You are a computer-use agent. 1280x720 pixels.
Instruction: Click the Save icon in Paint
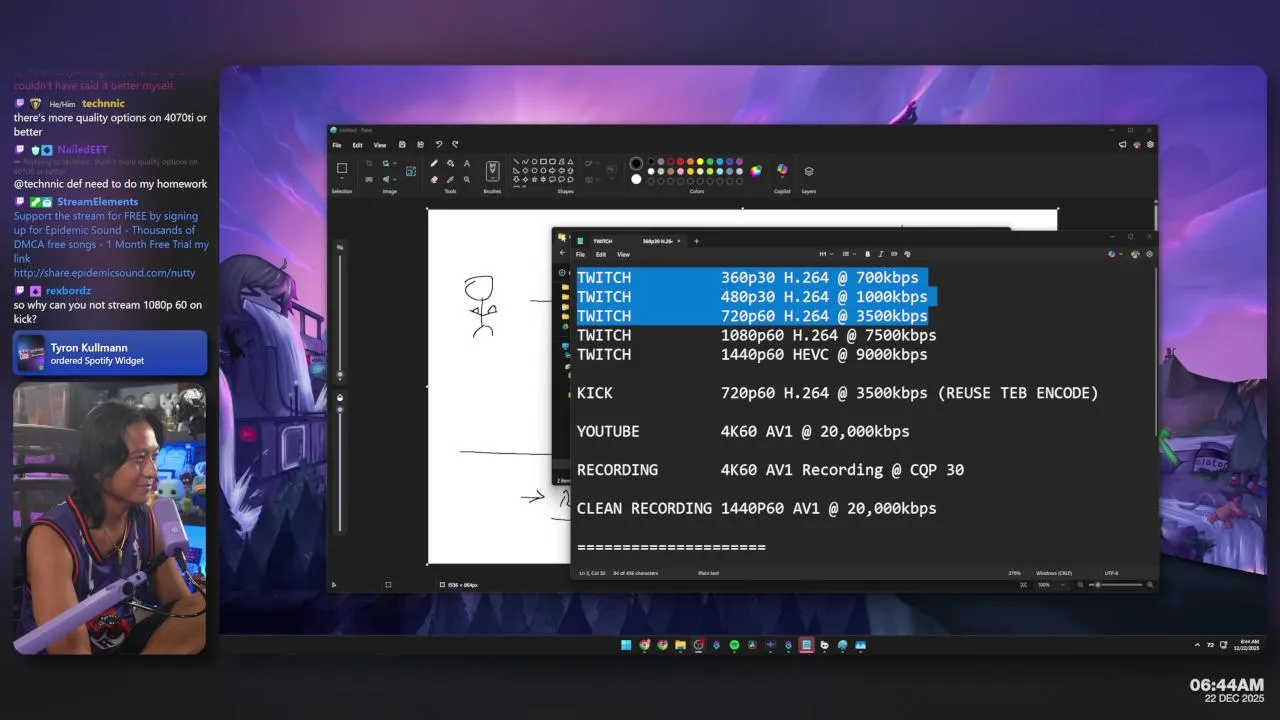tap(402, 145)
